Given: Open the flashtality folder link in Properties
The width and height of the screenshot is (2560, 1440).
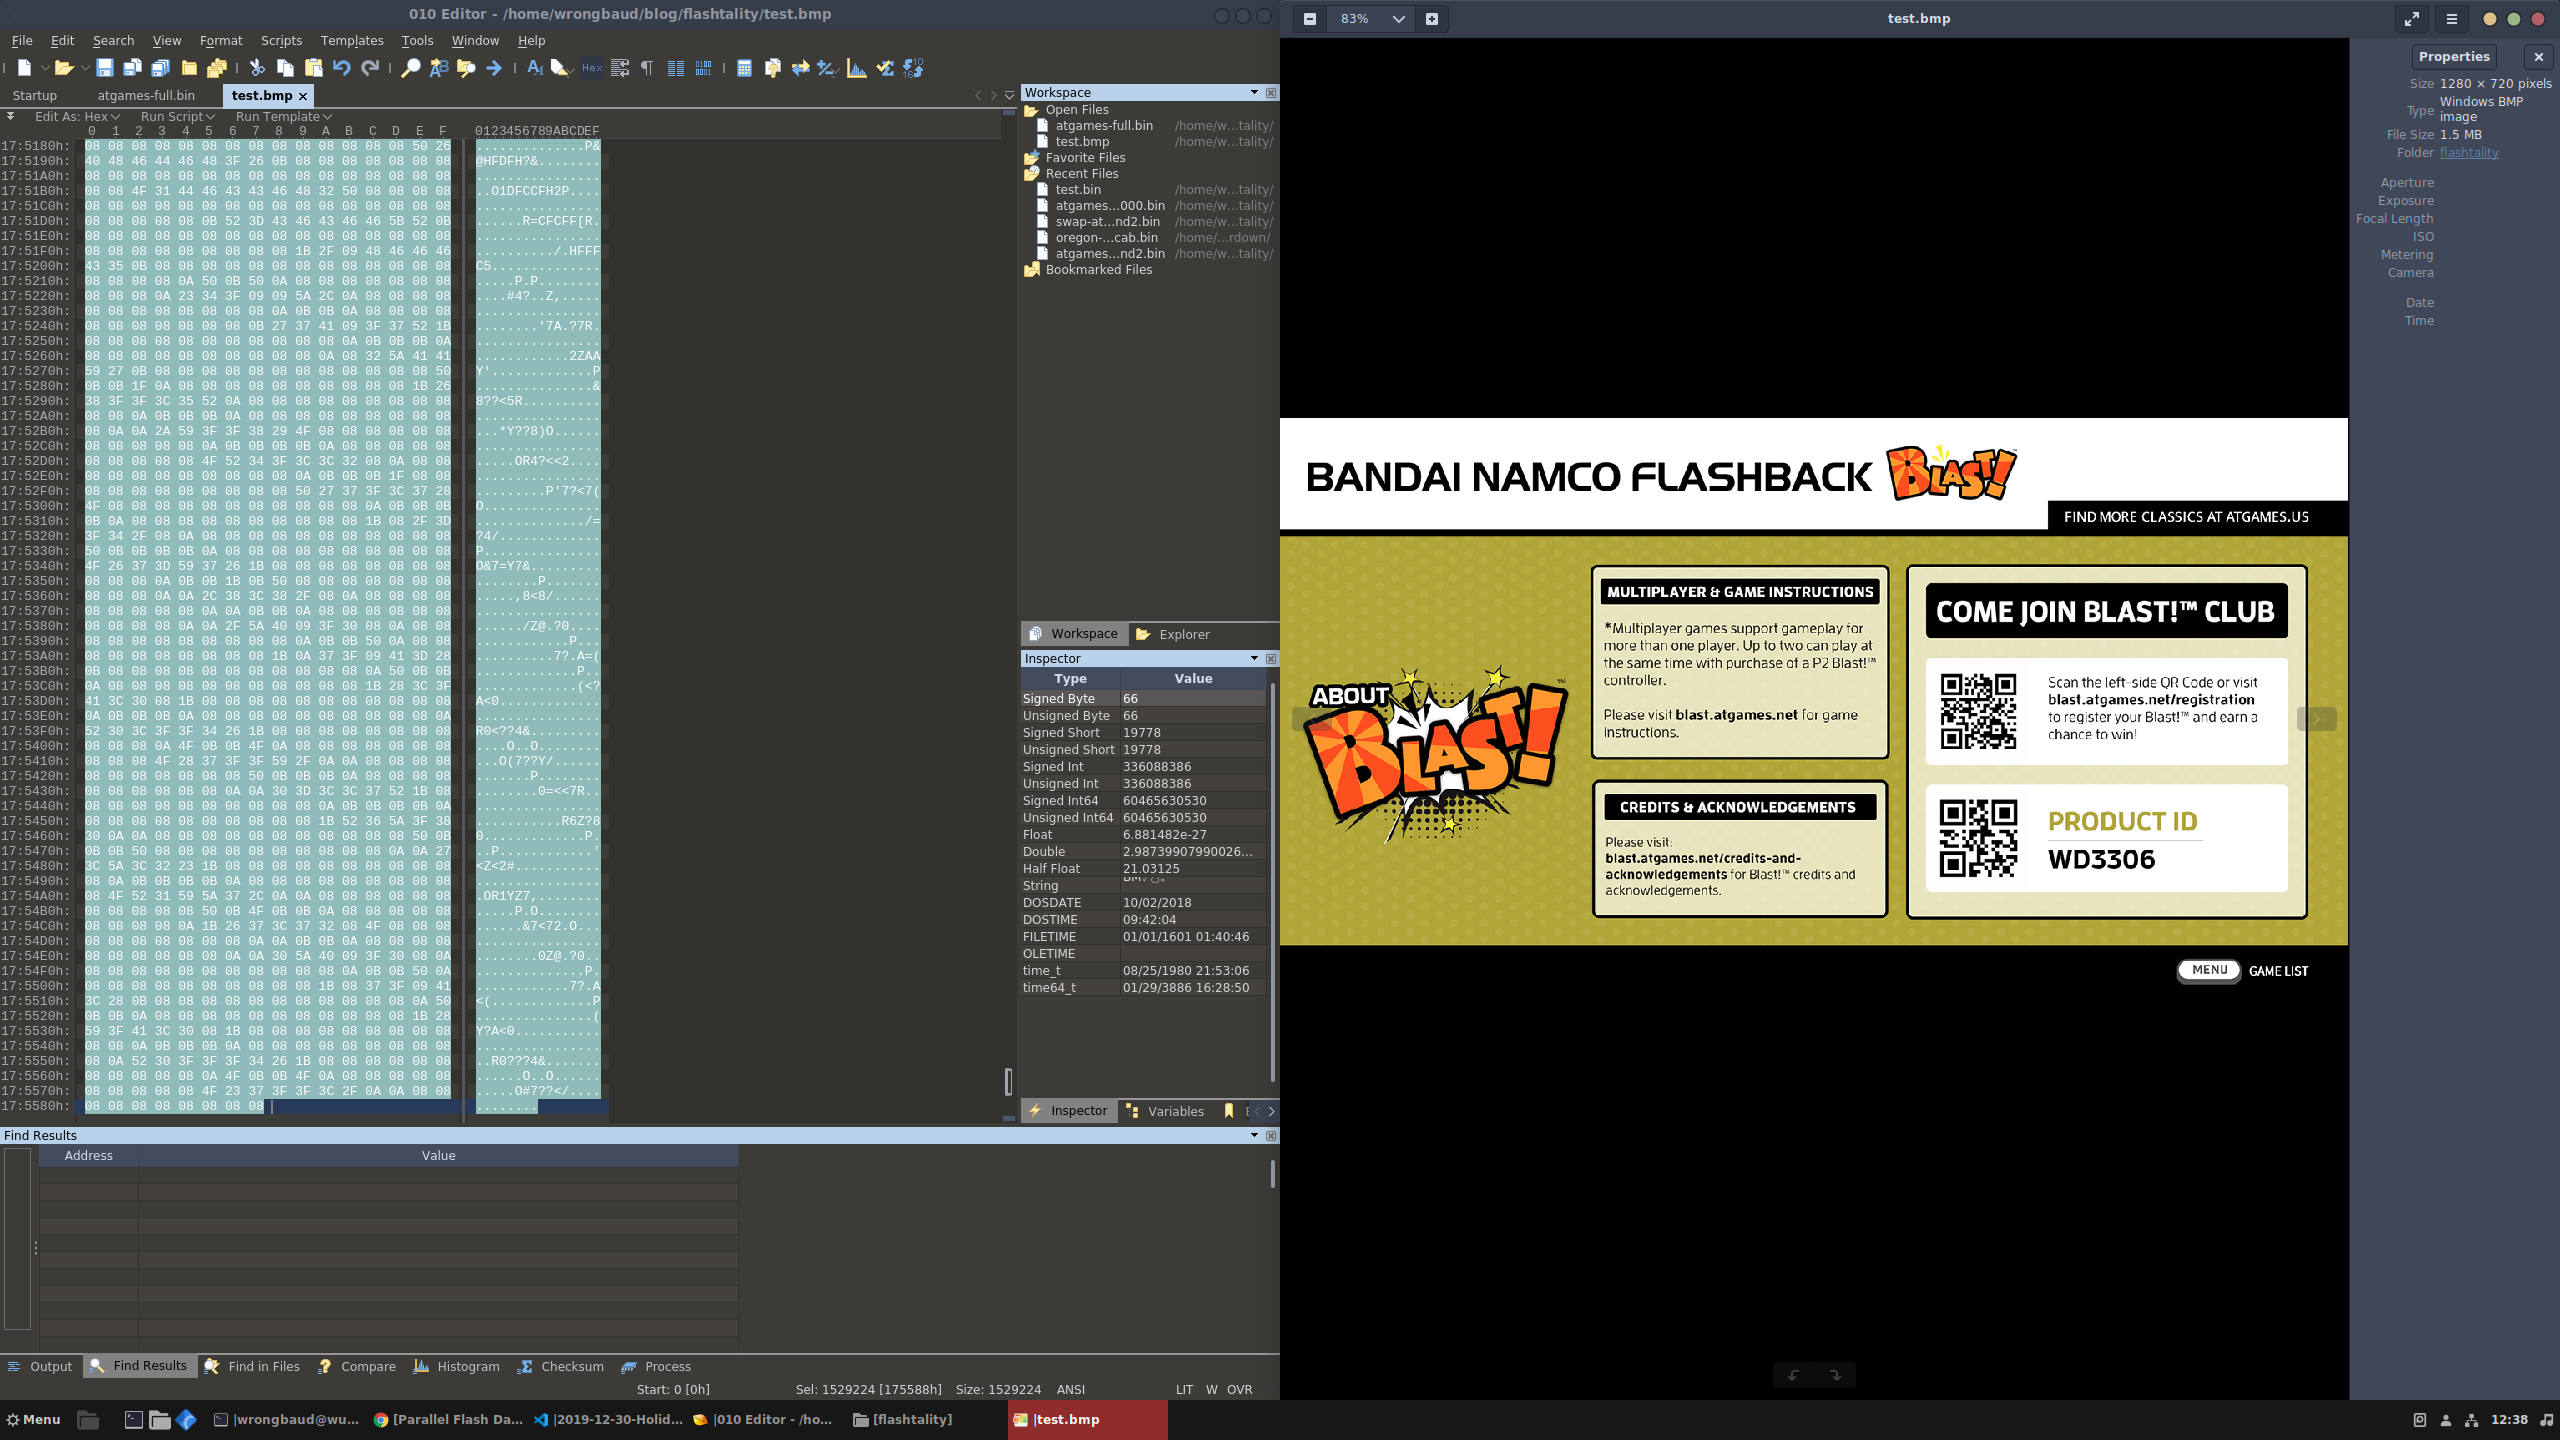Looking at the screenshot, I should point(2467,152).
